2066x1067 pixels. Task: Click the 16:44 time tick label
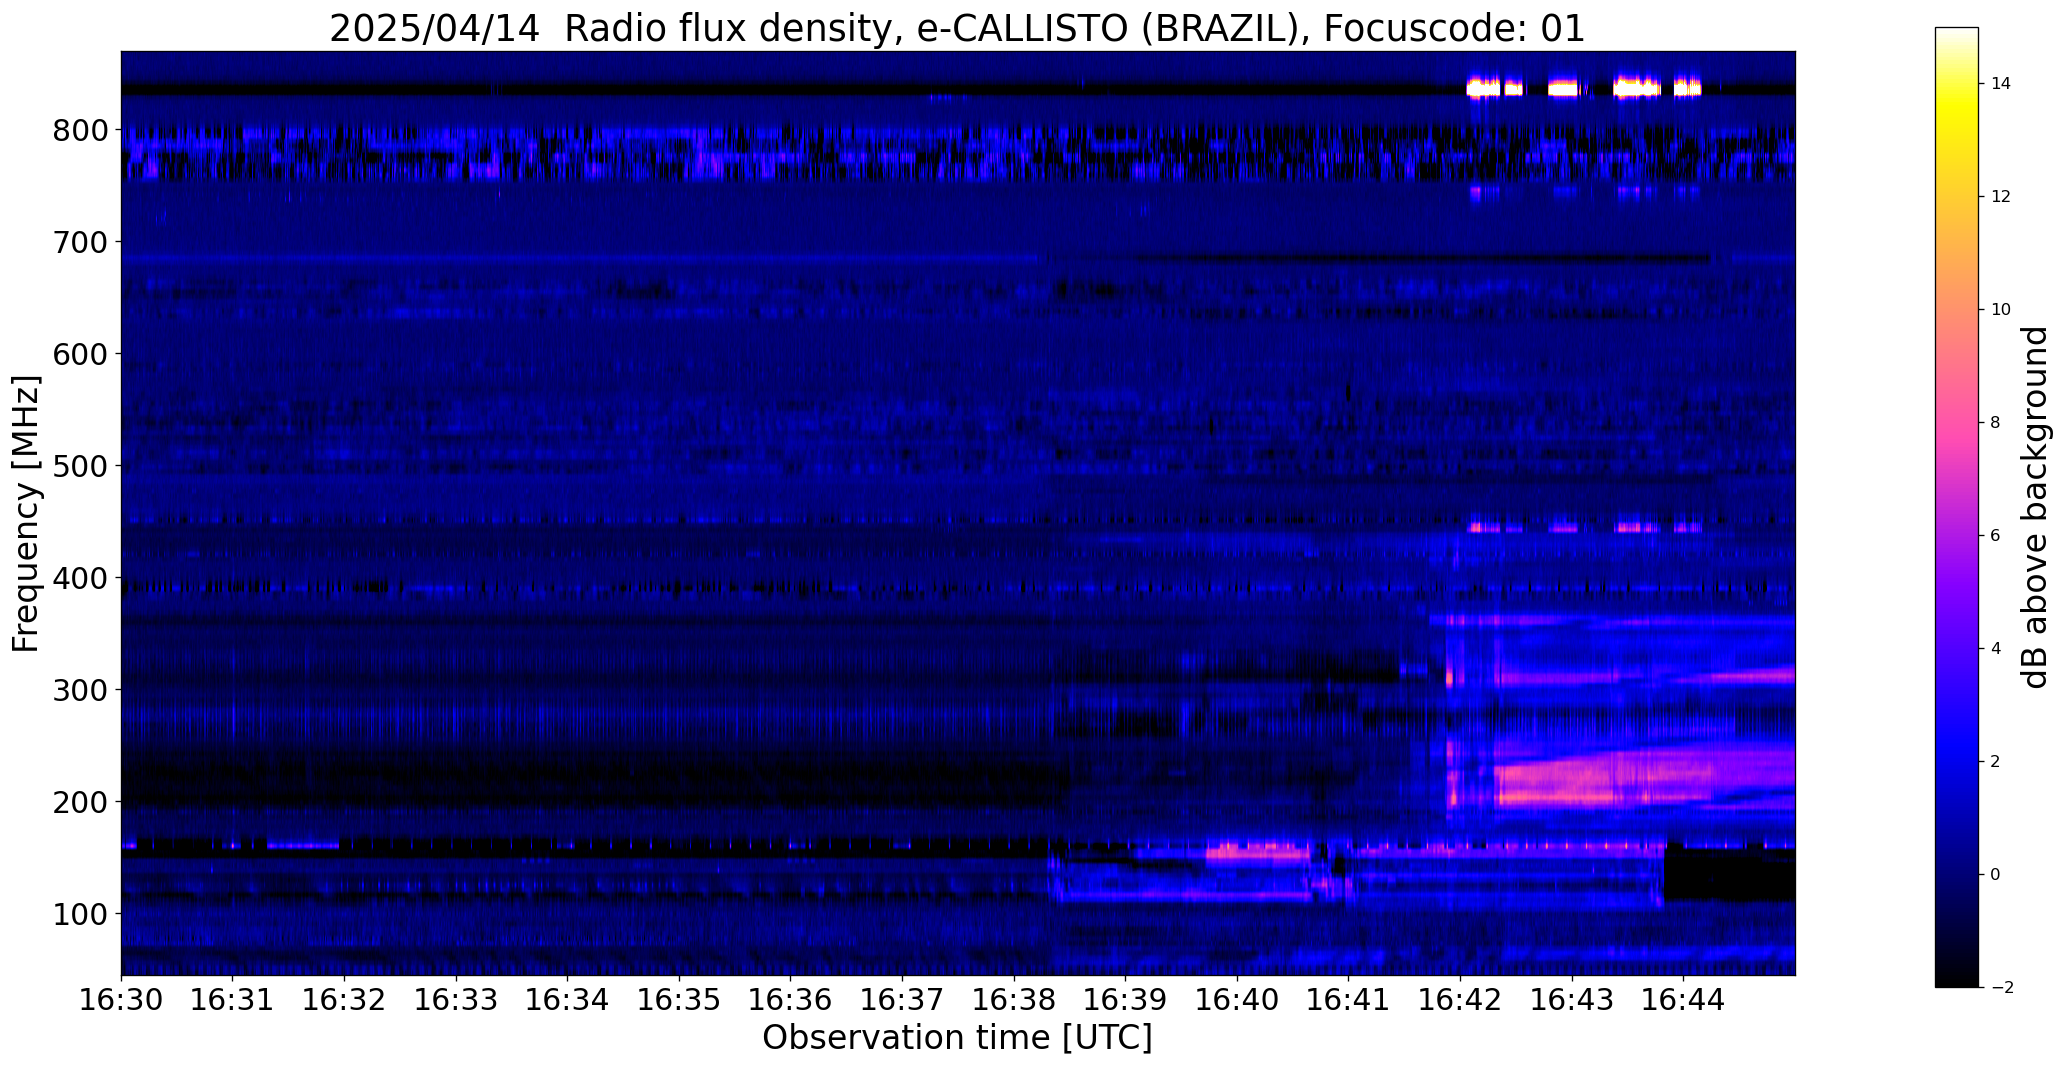pyautogui.click(x=1684, y=999)
